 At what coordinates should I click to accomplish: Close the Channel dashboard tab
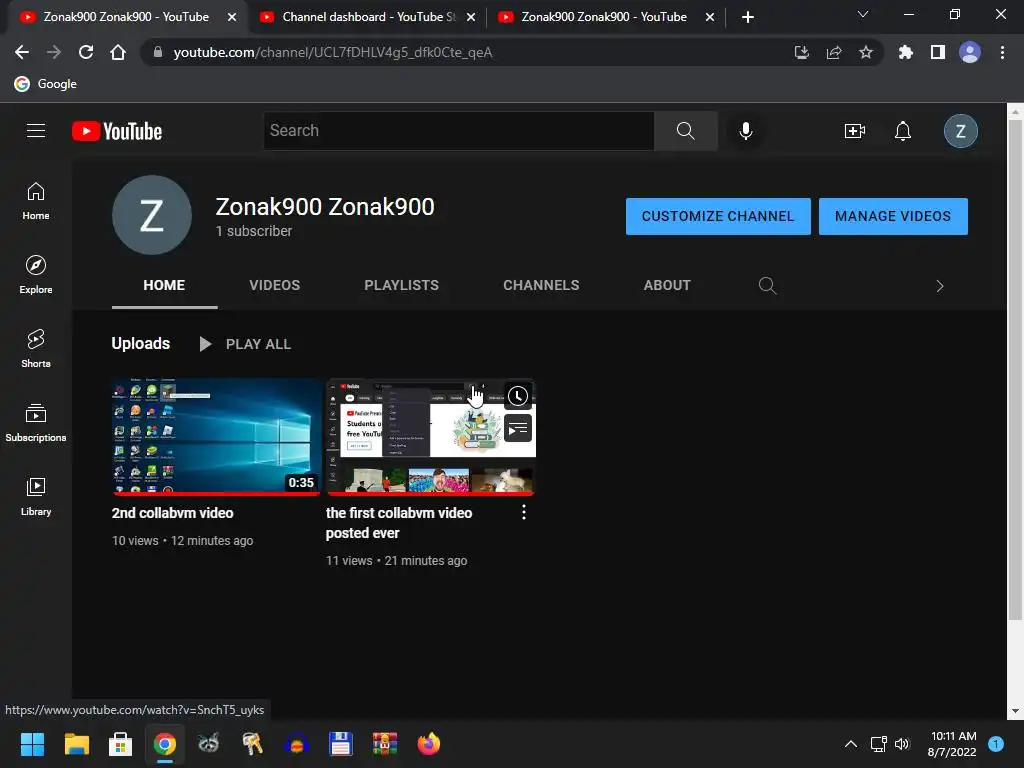[x=471, y=17]
